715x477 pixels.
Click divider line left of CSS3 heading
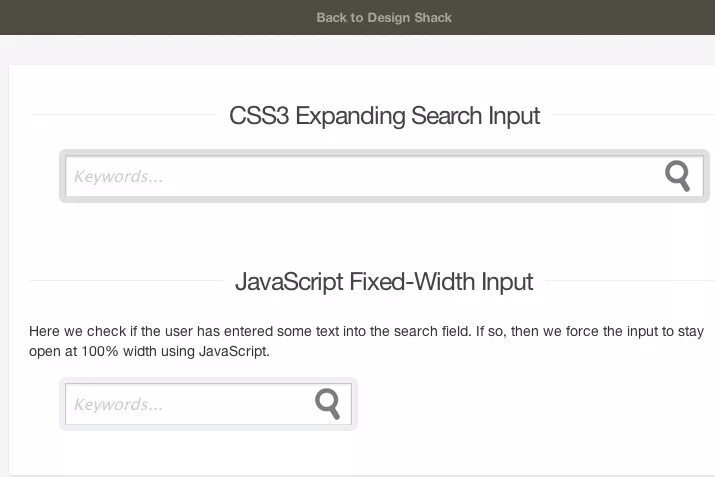120,115
